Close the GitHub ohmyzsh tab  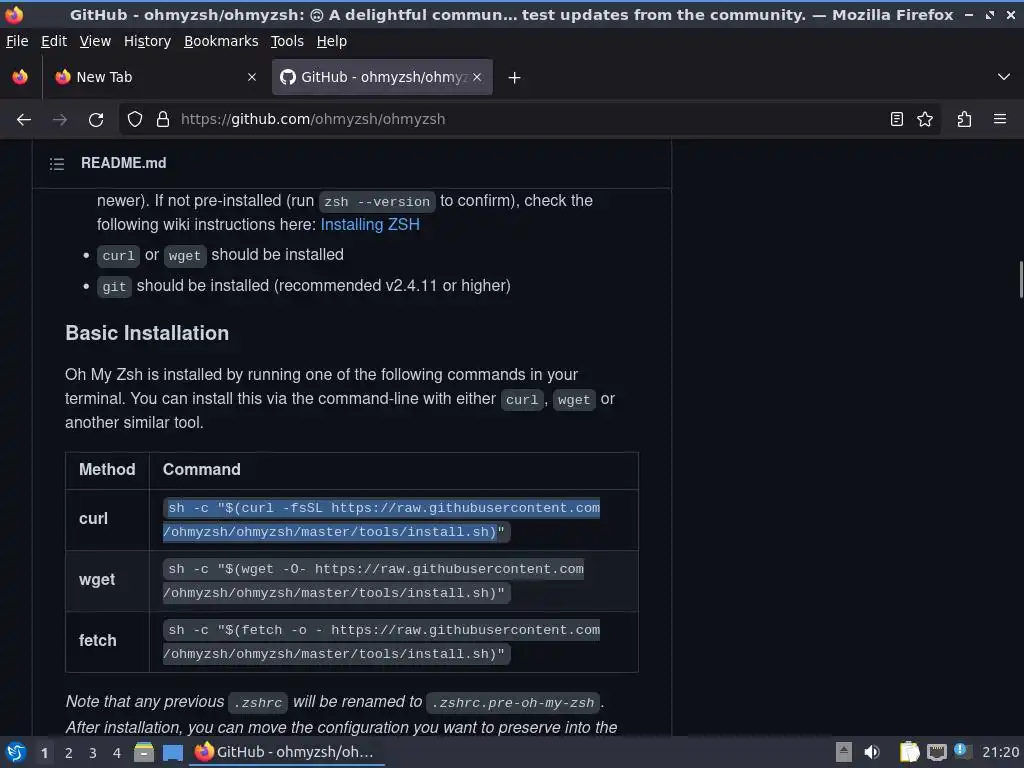tap(477, 77)
